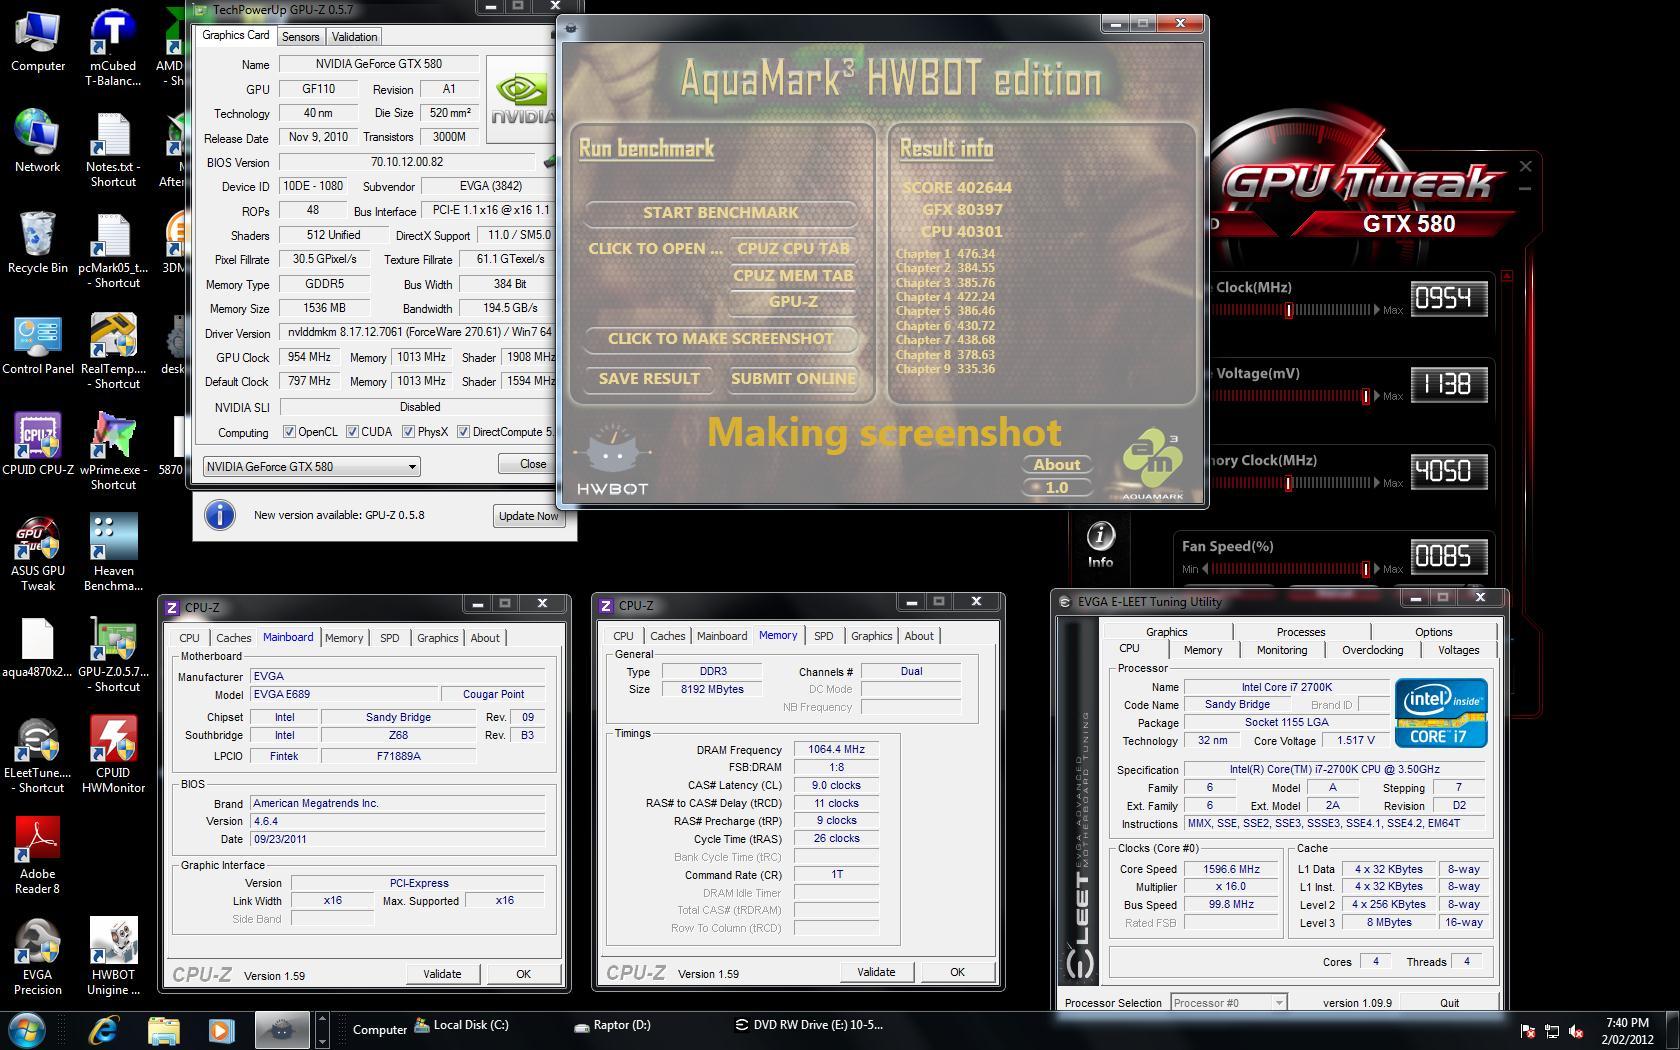This screenshot has height=1050, width=1680.
Task: Click the taskbar clock
Action: 1627,1030
